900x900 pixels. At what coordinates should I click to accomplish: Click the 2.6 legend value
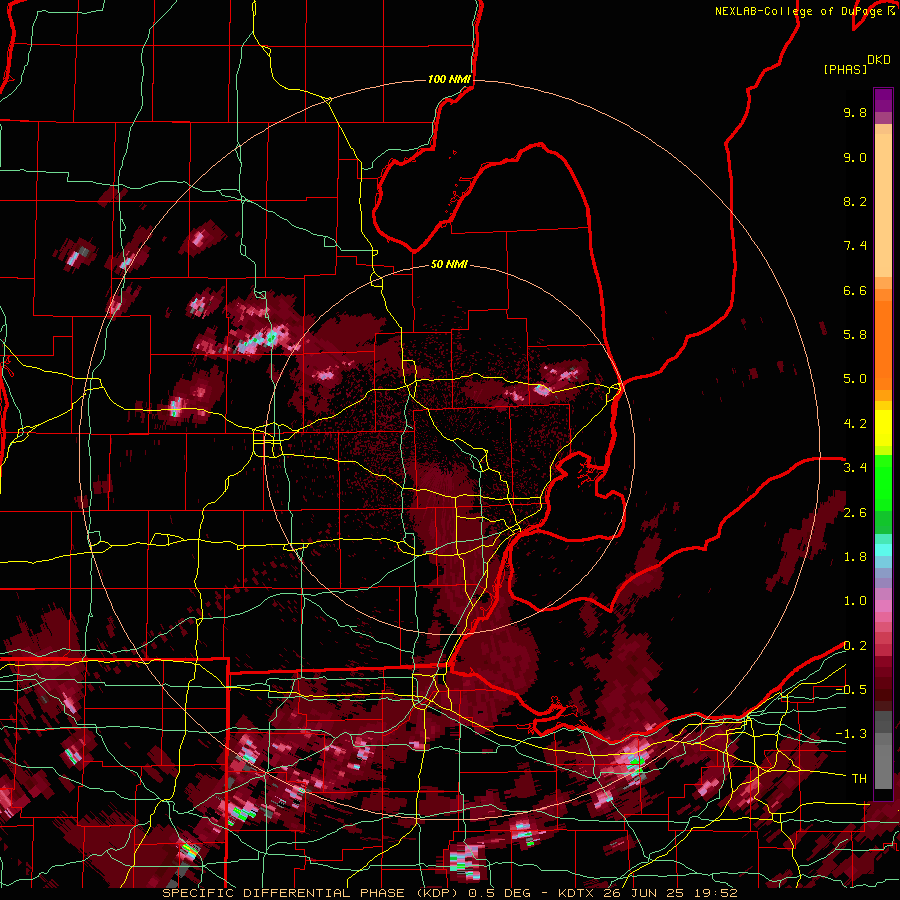coord(855,513)
